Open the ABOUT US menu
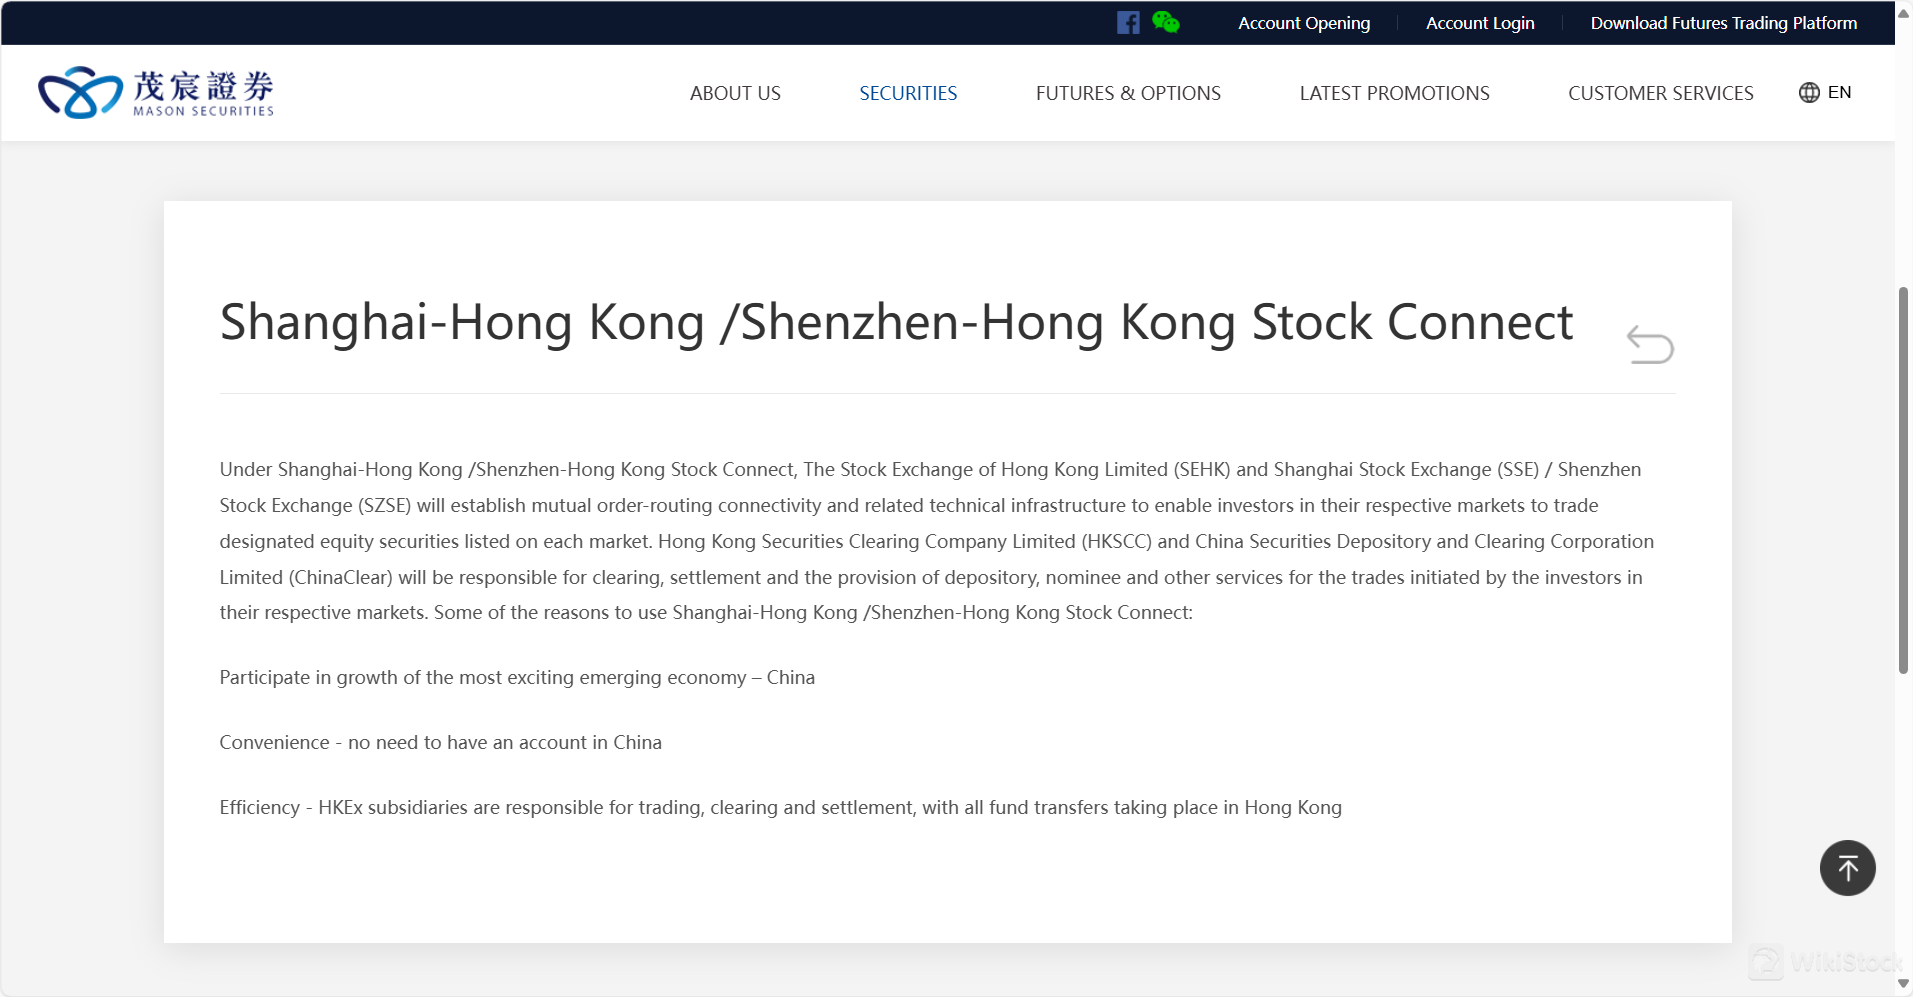This screenshot has height=997, width=1913. point(735,93)
